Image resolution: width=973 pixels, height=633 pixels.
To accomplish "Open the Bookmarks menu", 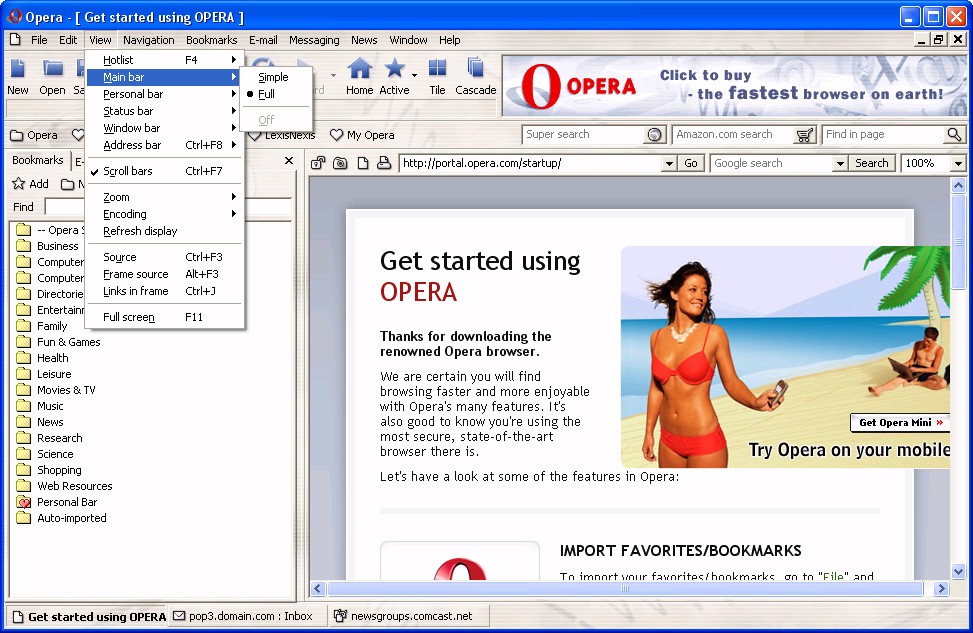I will pyautogui.click(x=212, y=40).
